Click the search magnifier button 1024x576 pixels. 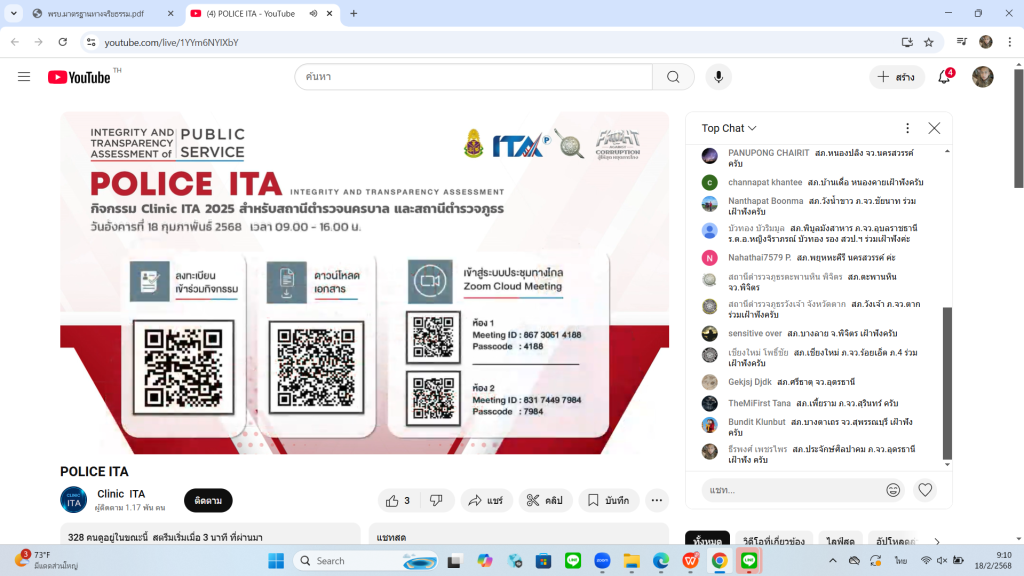coord(673,77)
